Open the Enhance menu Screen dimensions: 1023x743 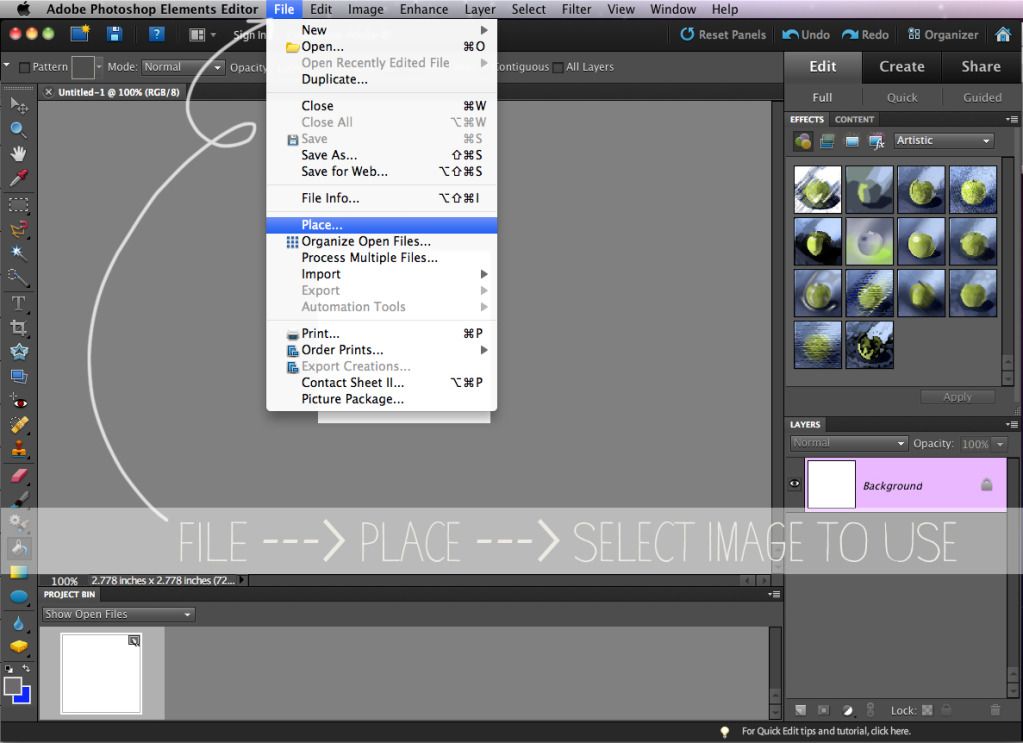(424, 9)
